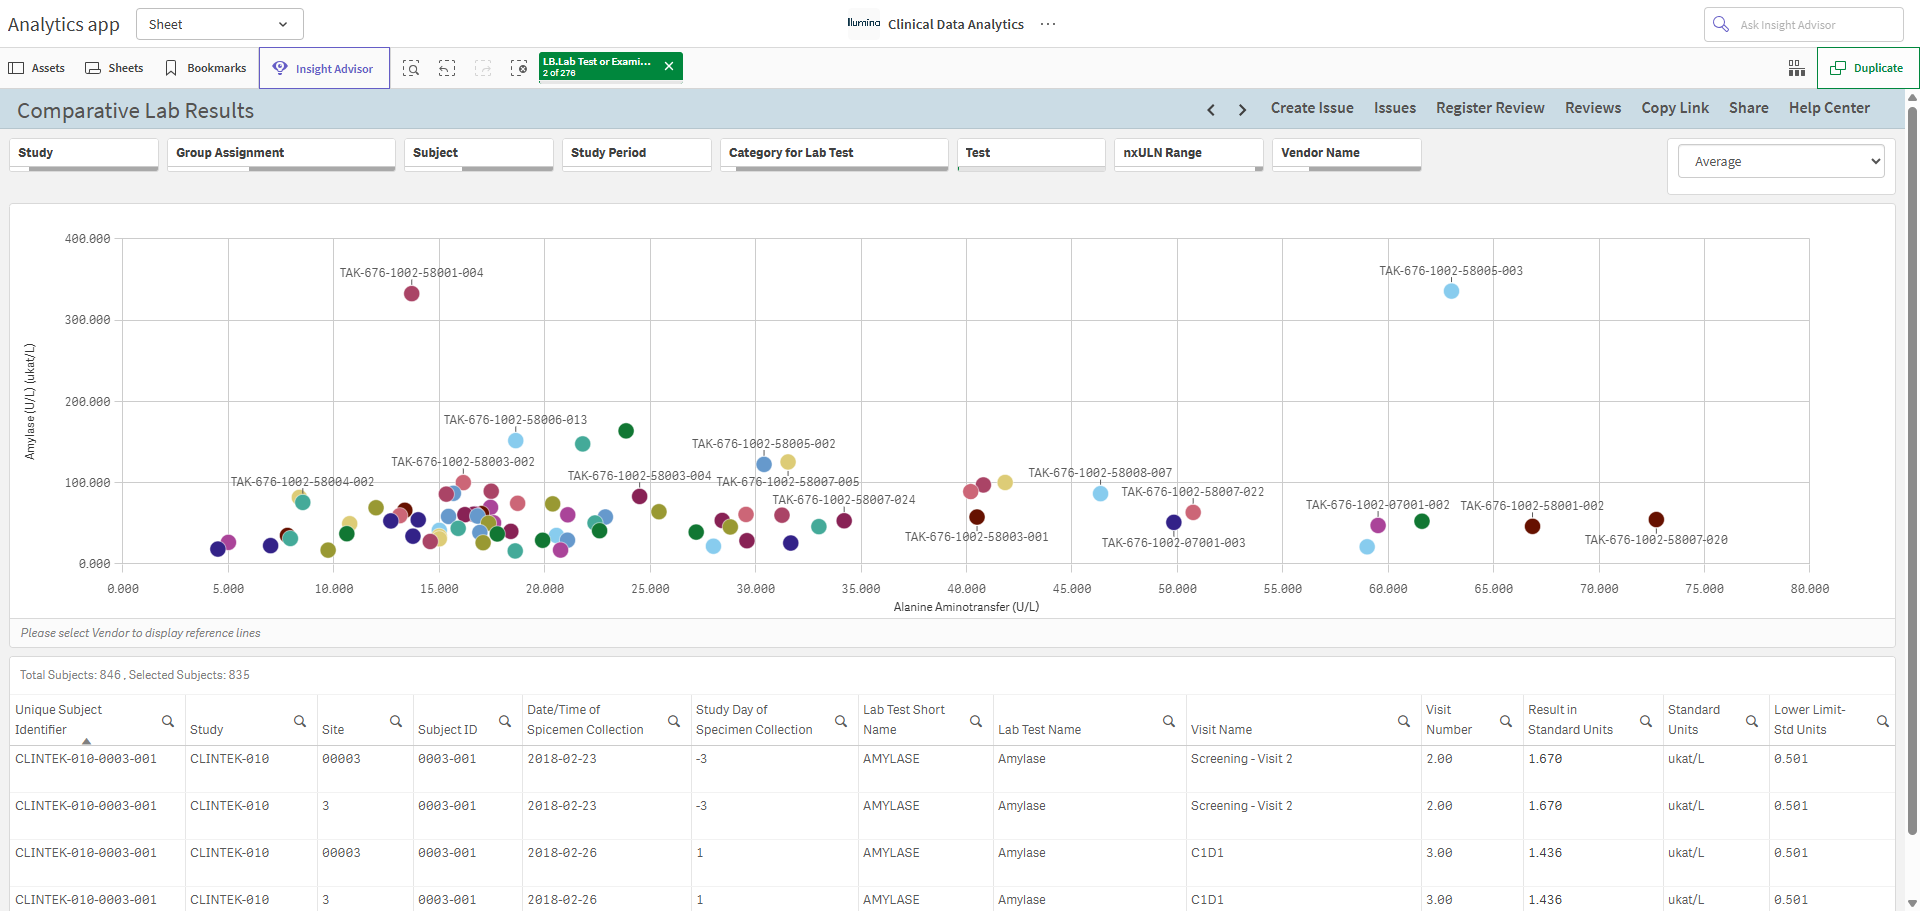Click the step back selection icon

(x=447, y=68)
